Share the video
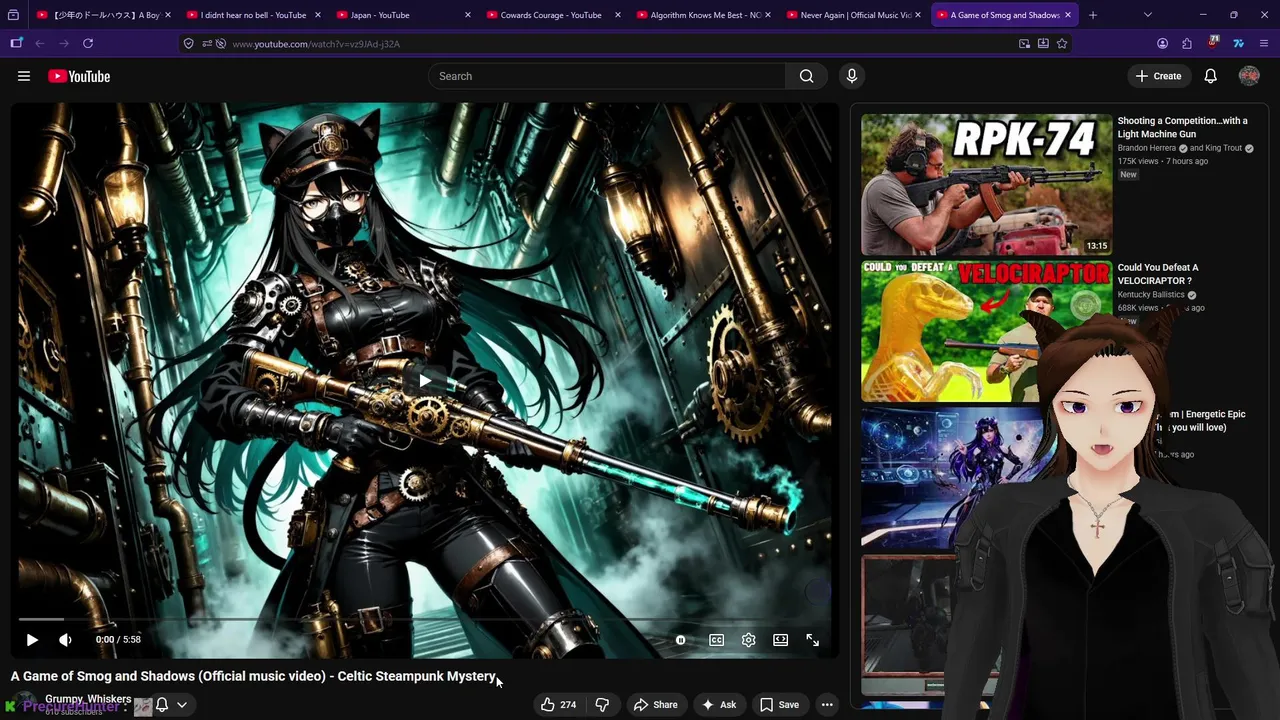 coord(655,705)
